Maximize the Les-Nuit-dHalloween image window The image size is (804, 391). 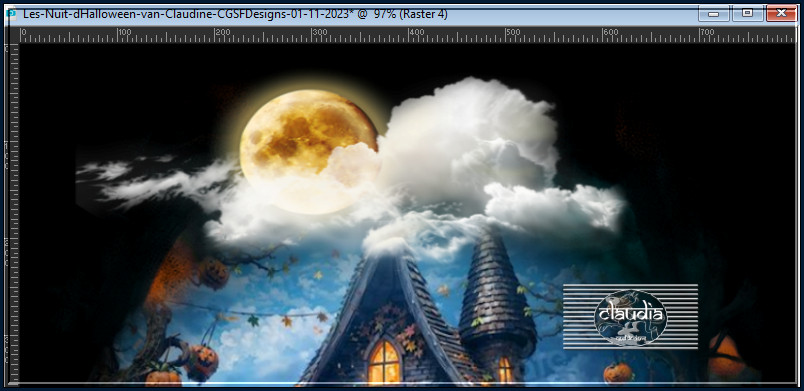tap(747, 13)
